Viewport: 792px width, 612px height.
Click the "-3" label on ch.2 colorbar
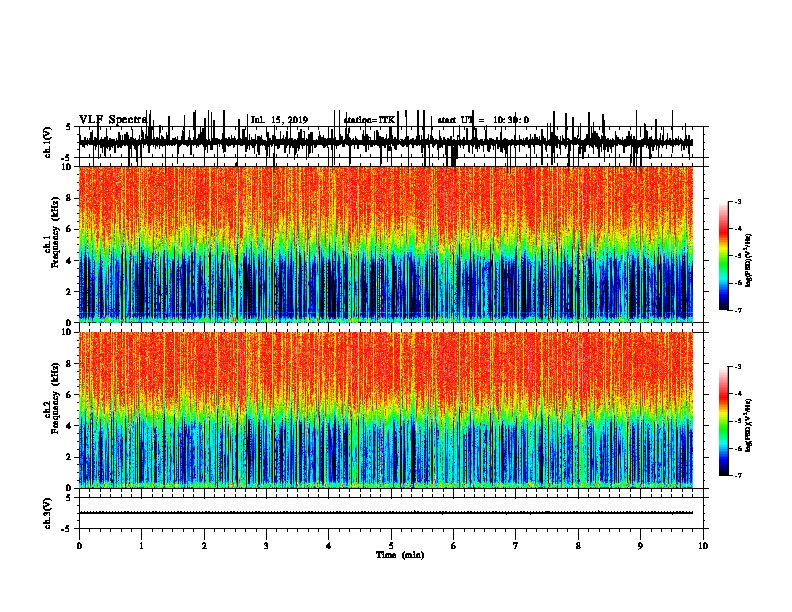[738, 367]
